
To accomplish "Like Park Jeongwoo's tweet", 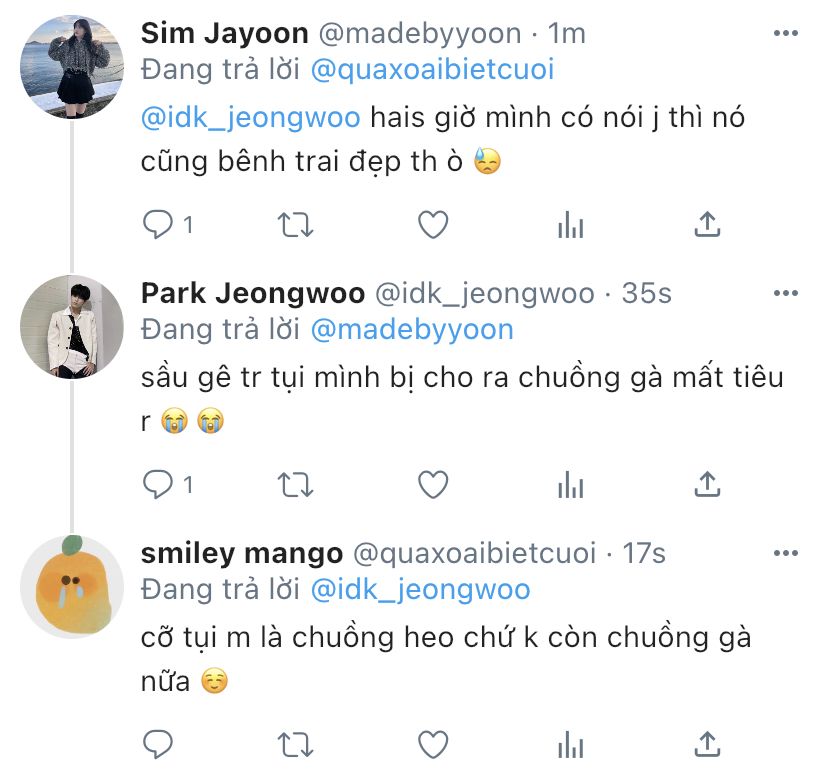I will (432, 486).
